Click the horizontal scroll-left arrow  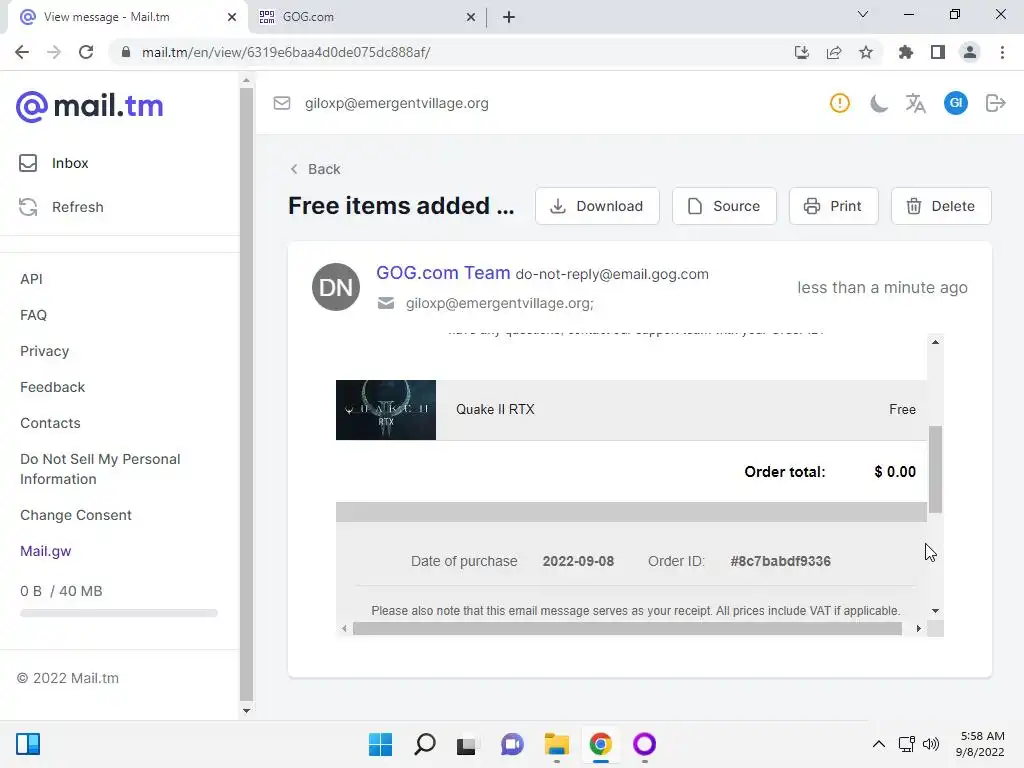click(344, 628)
